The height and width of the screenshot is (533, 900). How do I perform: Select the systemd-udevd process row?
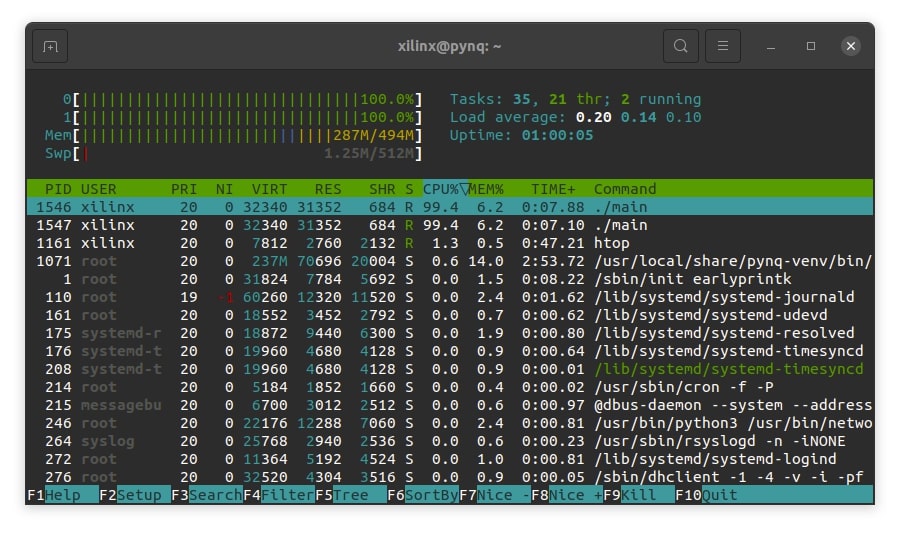(450, 315)
